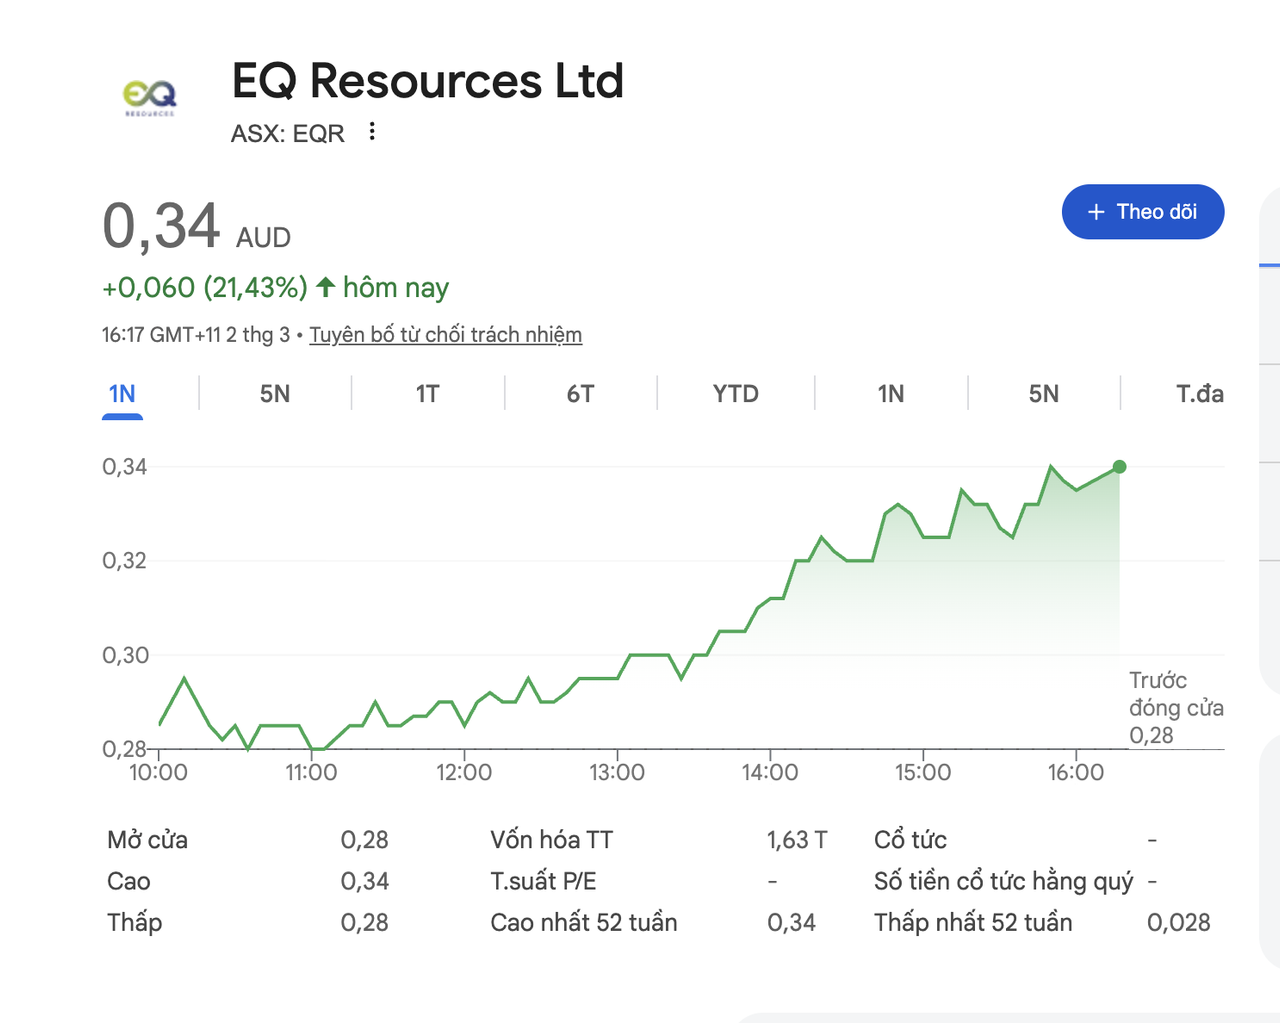Select the first 1N one-day tab
Image resolution: width=1280 pixels, height=1023 pixels.
click(x=122, y=394)
